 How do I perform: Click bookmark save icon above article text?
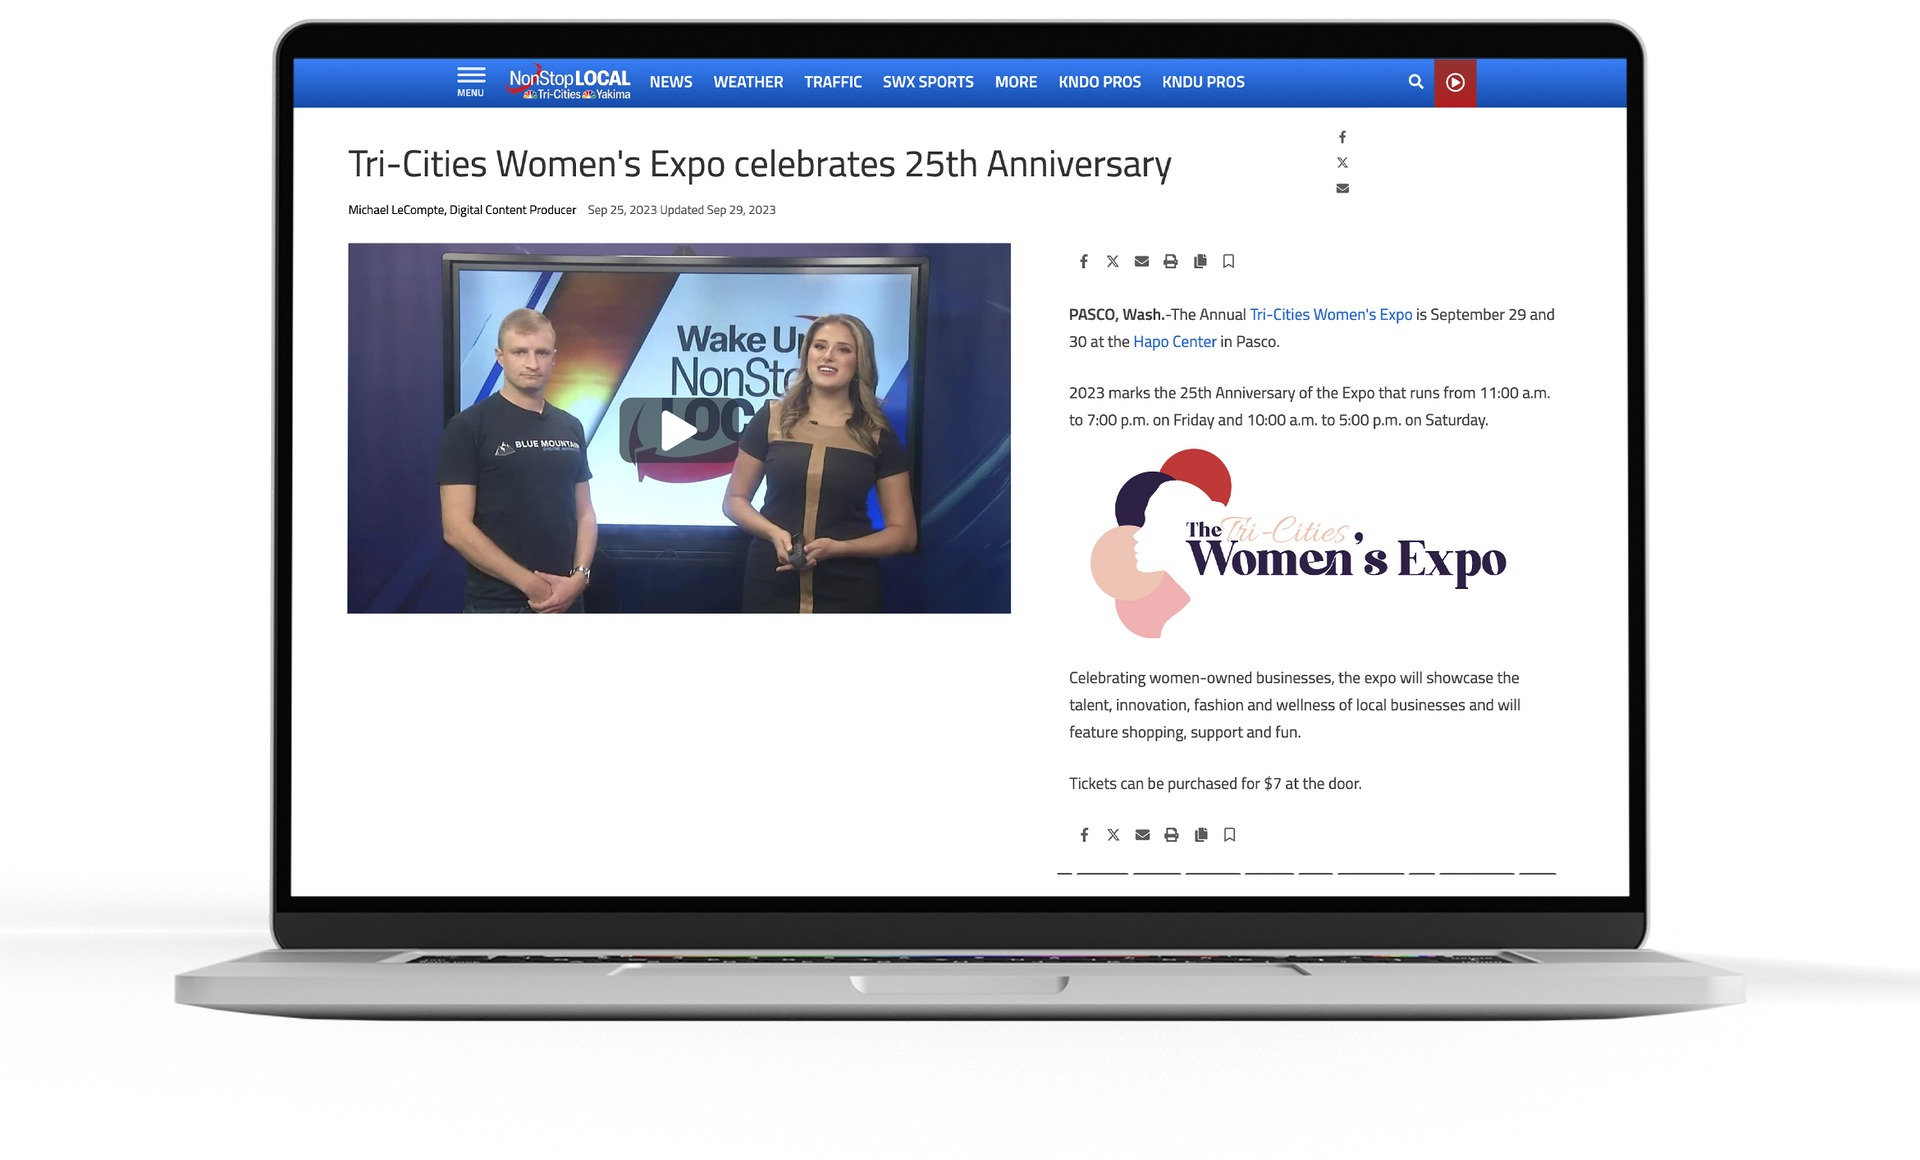[1229, 261]
